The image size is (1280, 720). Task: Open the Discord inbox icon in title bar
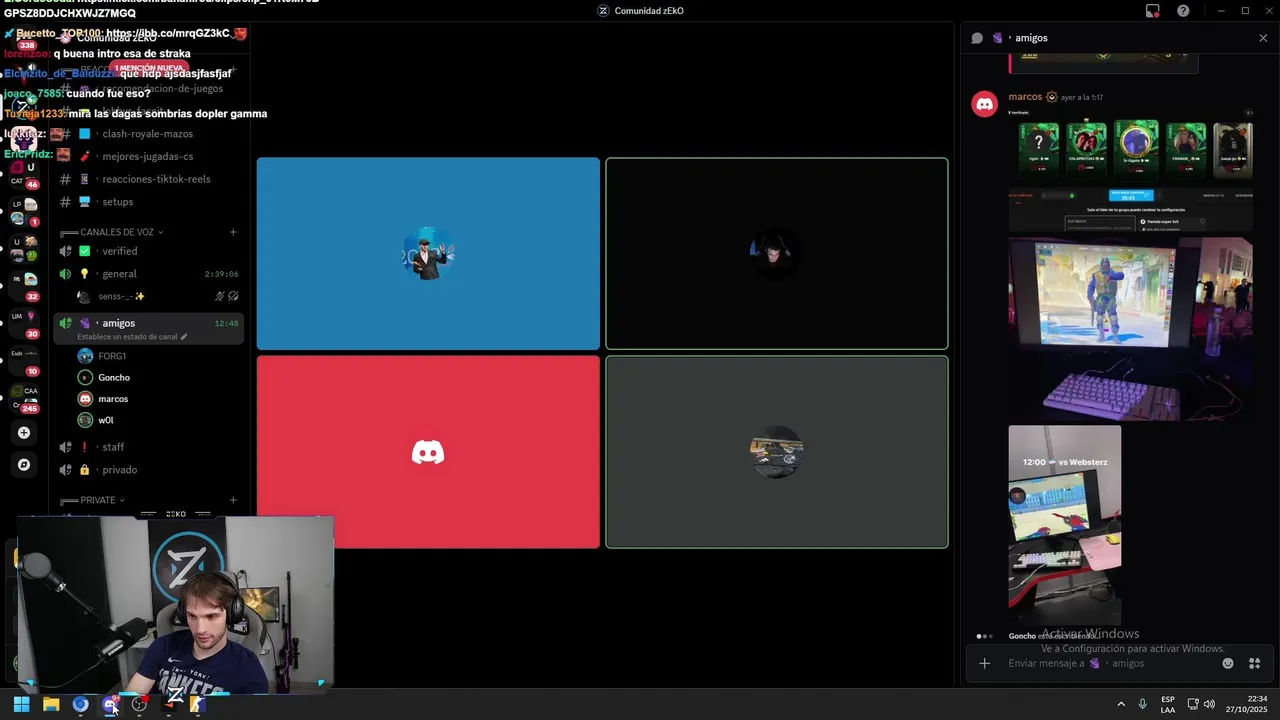click(1153, 11)
